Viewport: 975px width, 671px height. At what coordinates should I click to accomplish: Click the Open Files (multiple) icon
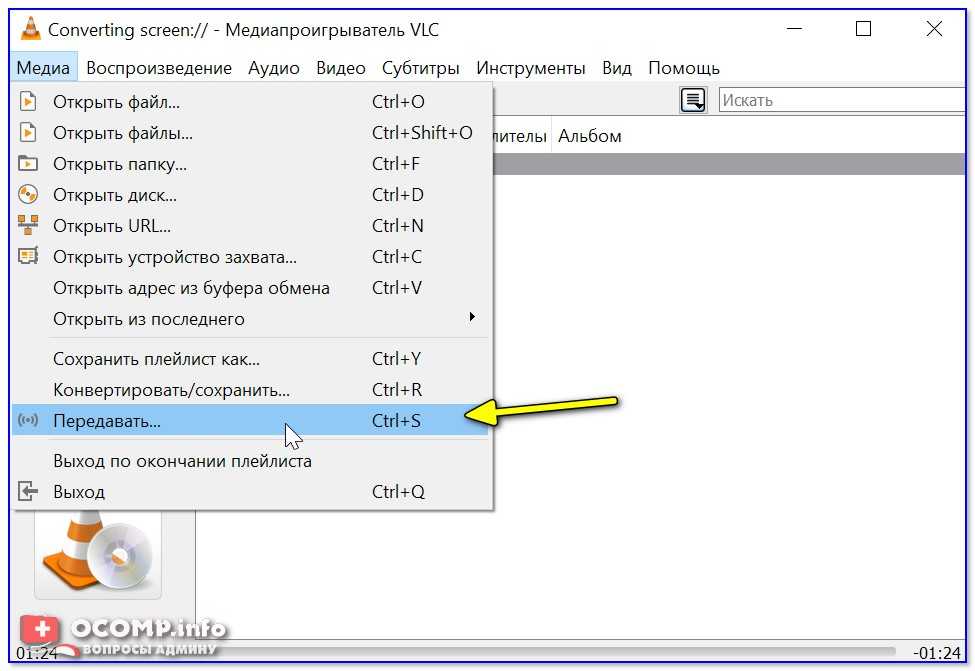click(x=28, y=133)
